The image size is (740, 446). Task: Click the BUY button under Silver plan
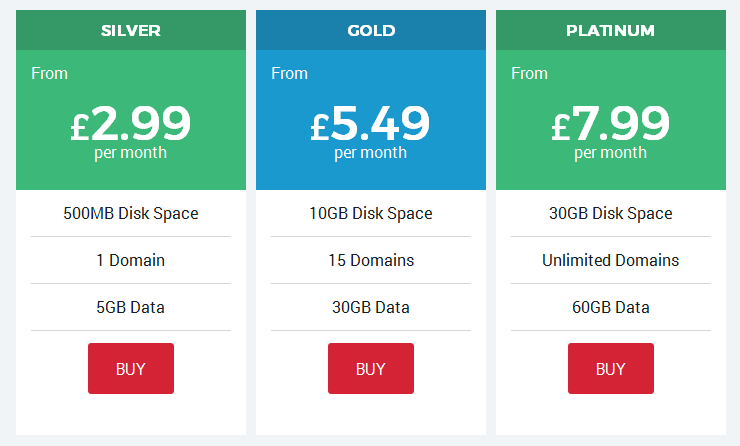tap(131, 368)
